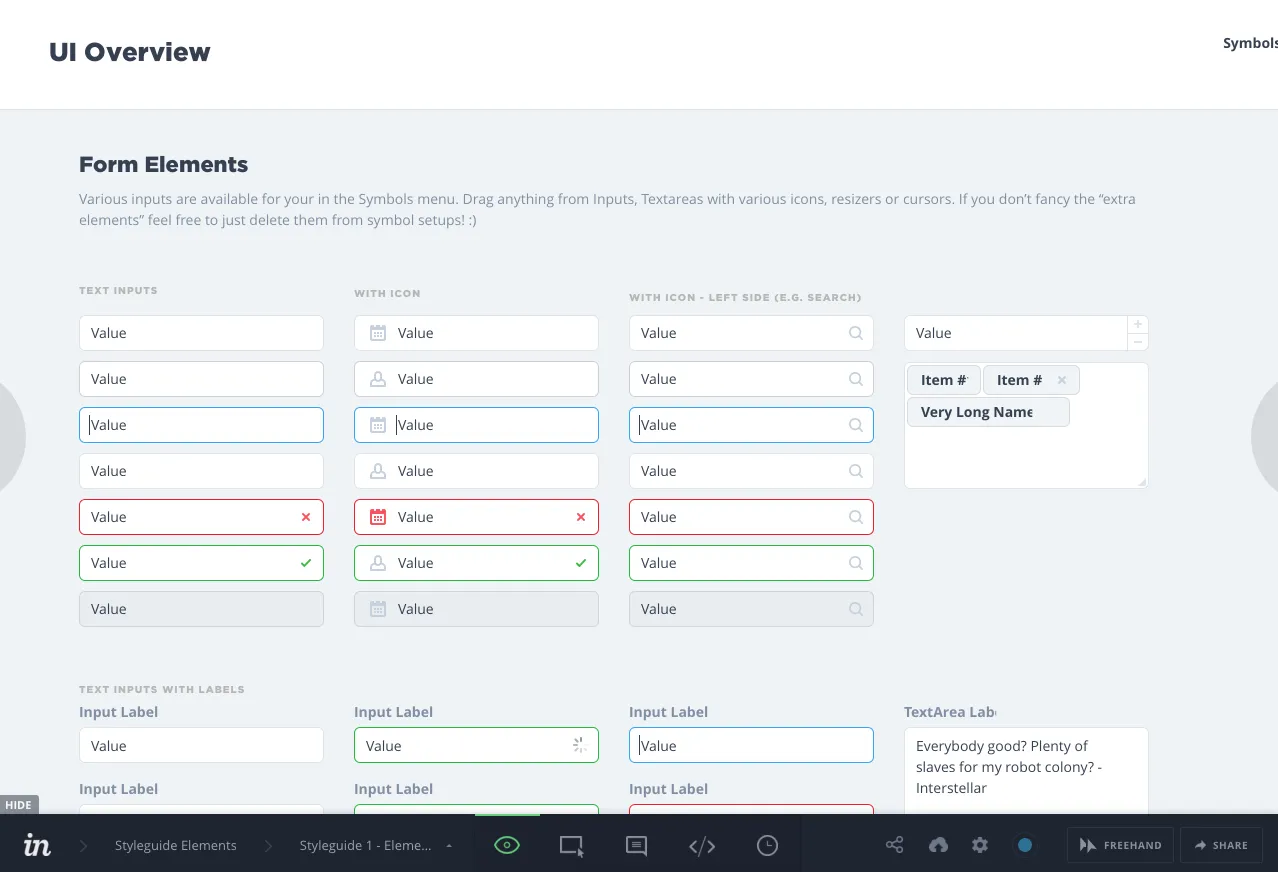Select the preview (eye) mode icon
This screenshot has height=872, width=1278.
click(506, 844)
